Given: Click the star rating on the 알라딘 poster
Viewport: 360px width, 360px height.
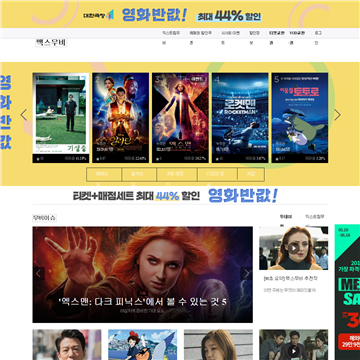Looking at the screenshot, I should [x=100, y=159].
